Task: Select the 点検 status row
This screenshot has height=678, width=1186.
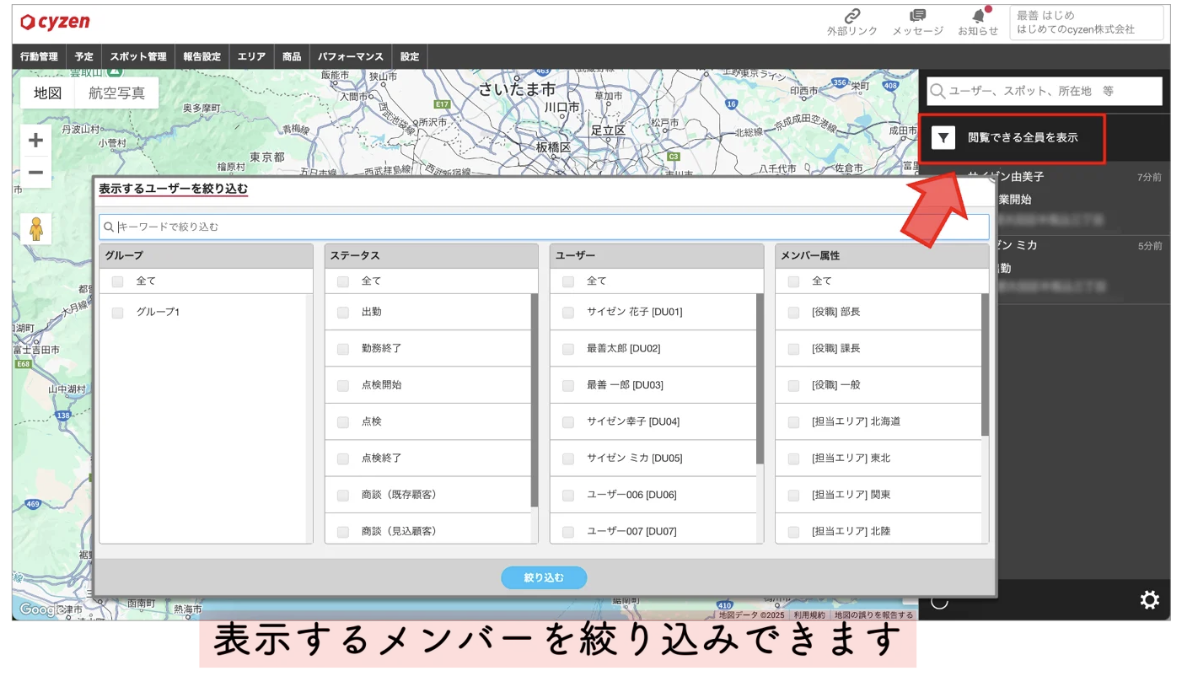Action: click(x=428, y=422)
